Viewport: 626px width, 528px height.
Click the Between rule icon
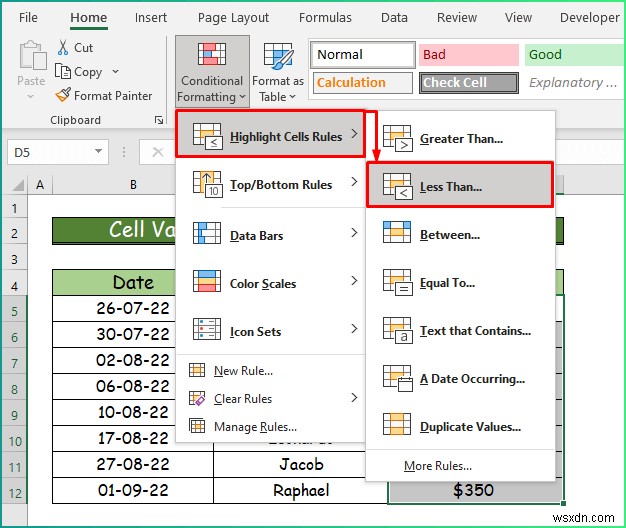[x=397, y=232]
